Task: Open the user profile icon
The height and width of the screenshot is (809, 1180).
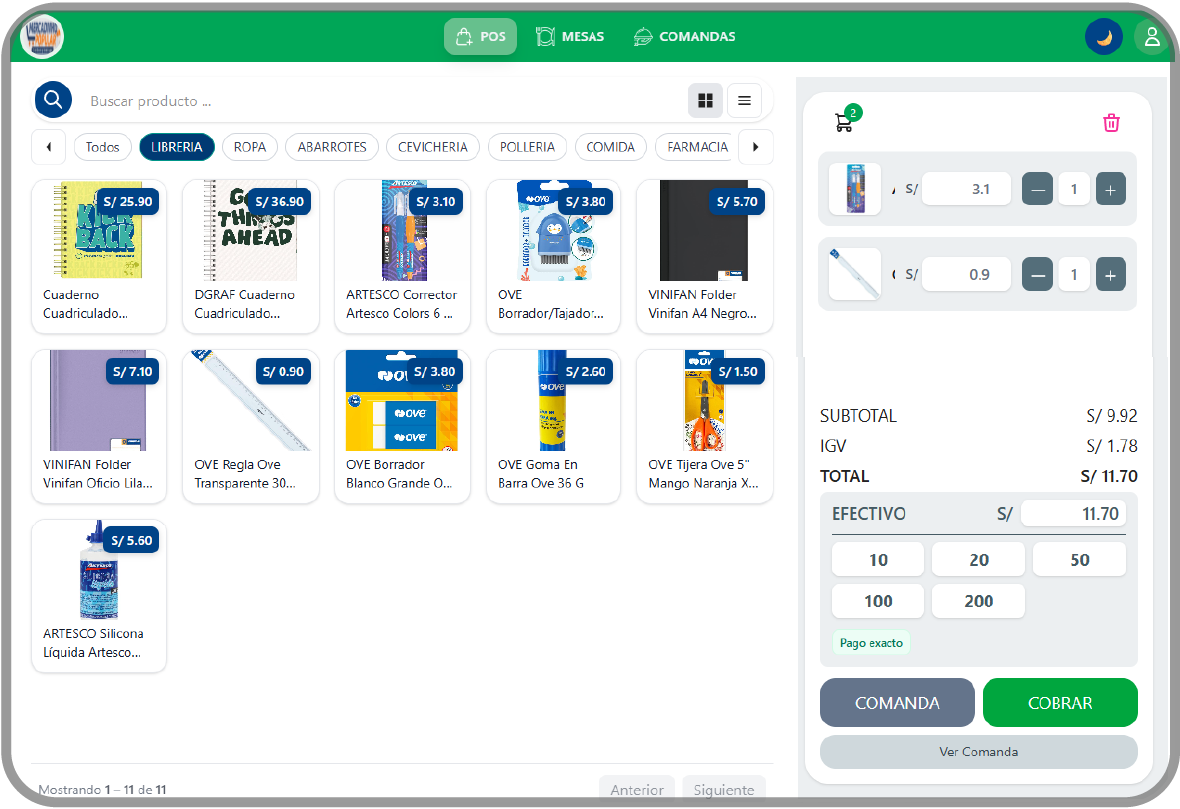Action: 1152,37
